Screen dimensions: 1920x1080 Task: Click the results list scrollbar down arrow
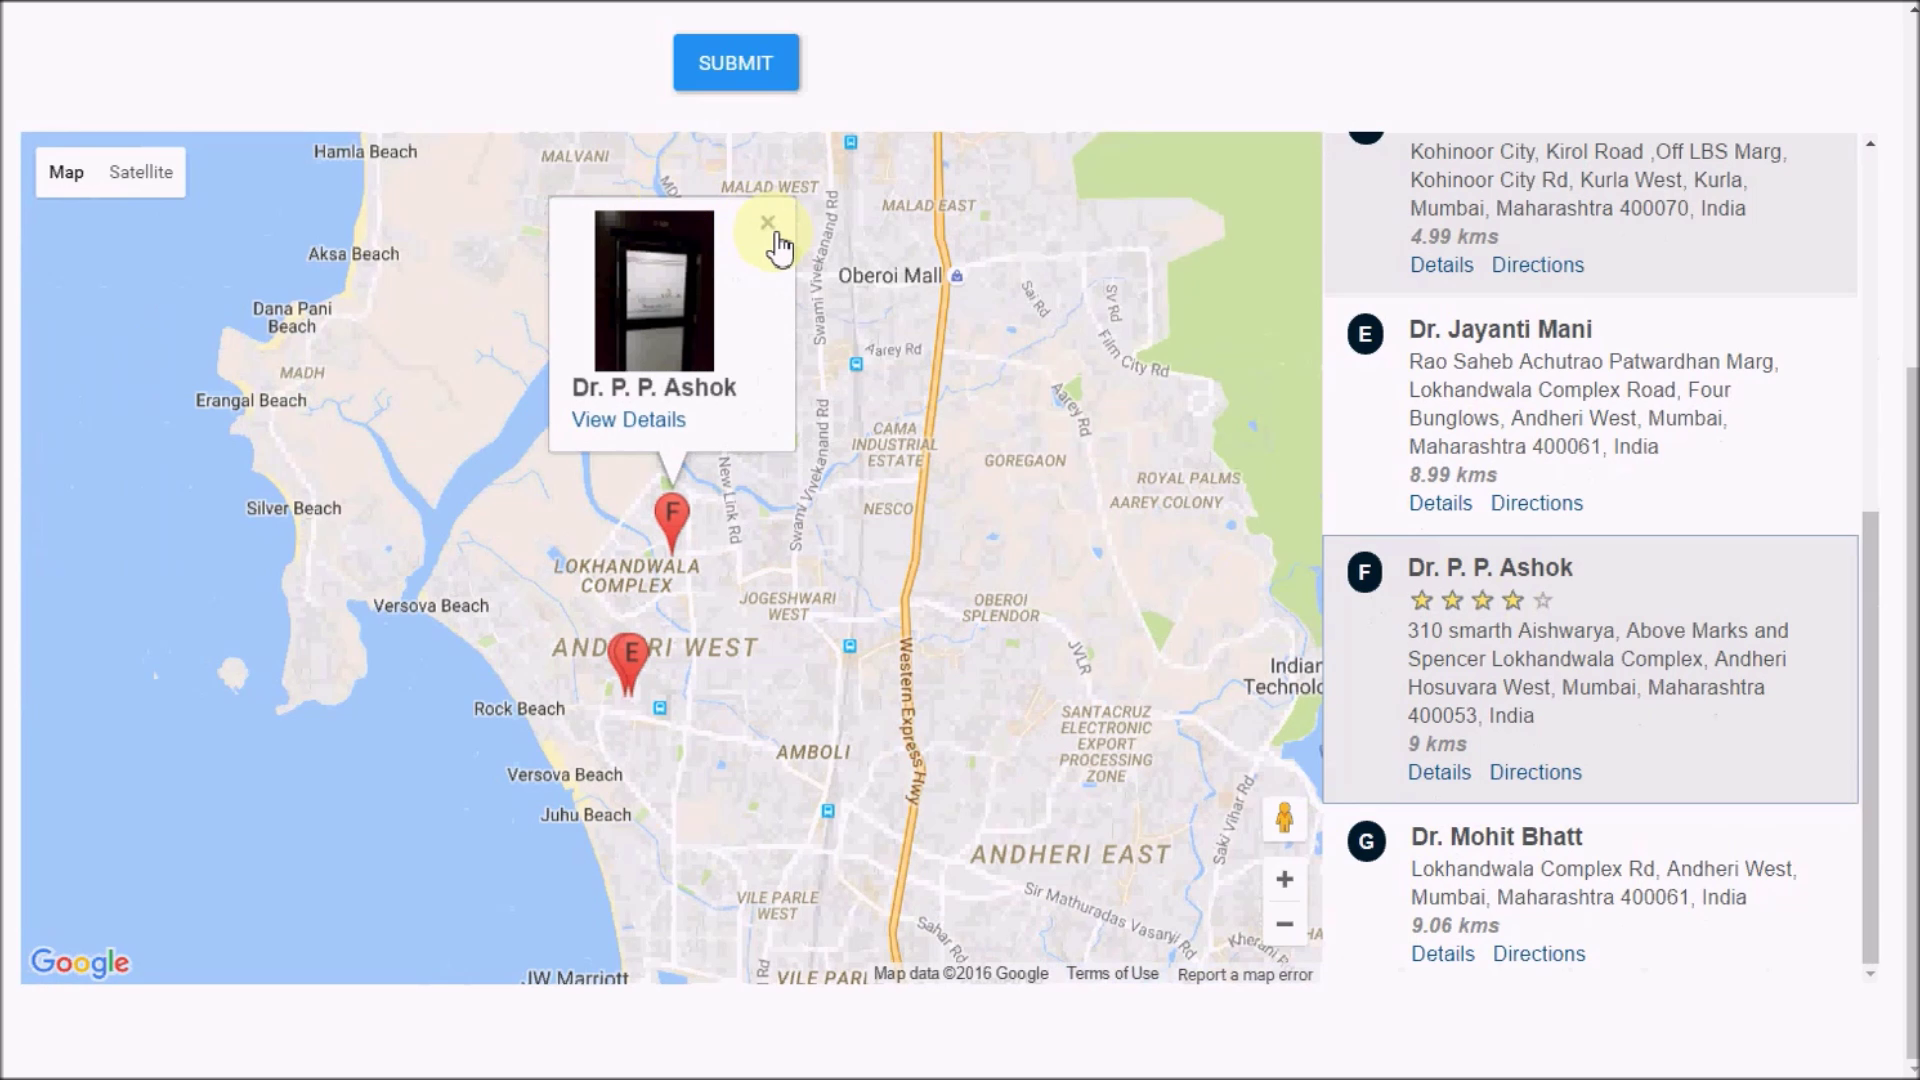(1870, 974)
